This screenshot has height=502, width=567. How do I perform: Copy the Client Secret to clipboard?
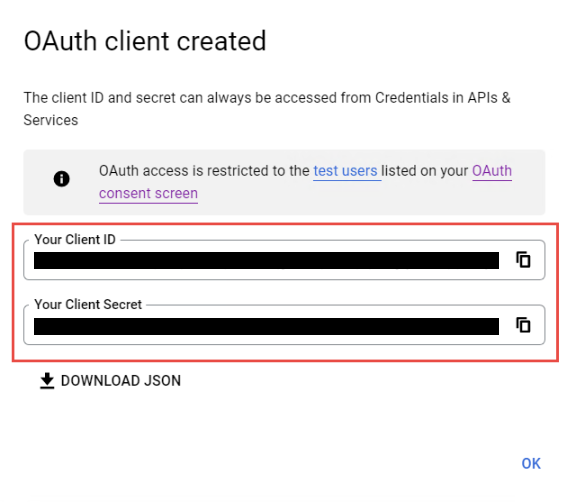point(523,325)
